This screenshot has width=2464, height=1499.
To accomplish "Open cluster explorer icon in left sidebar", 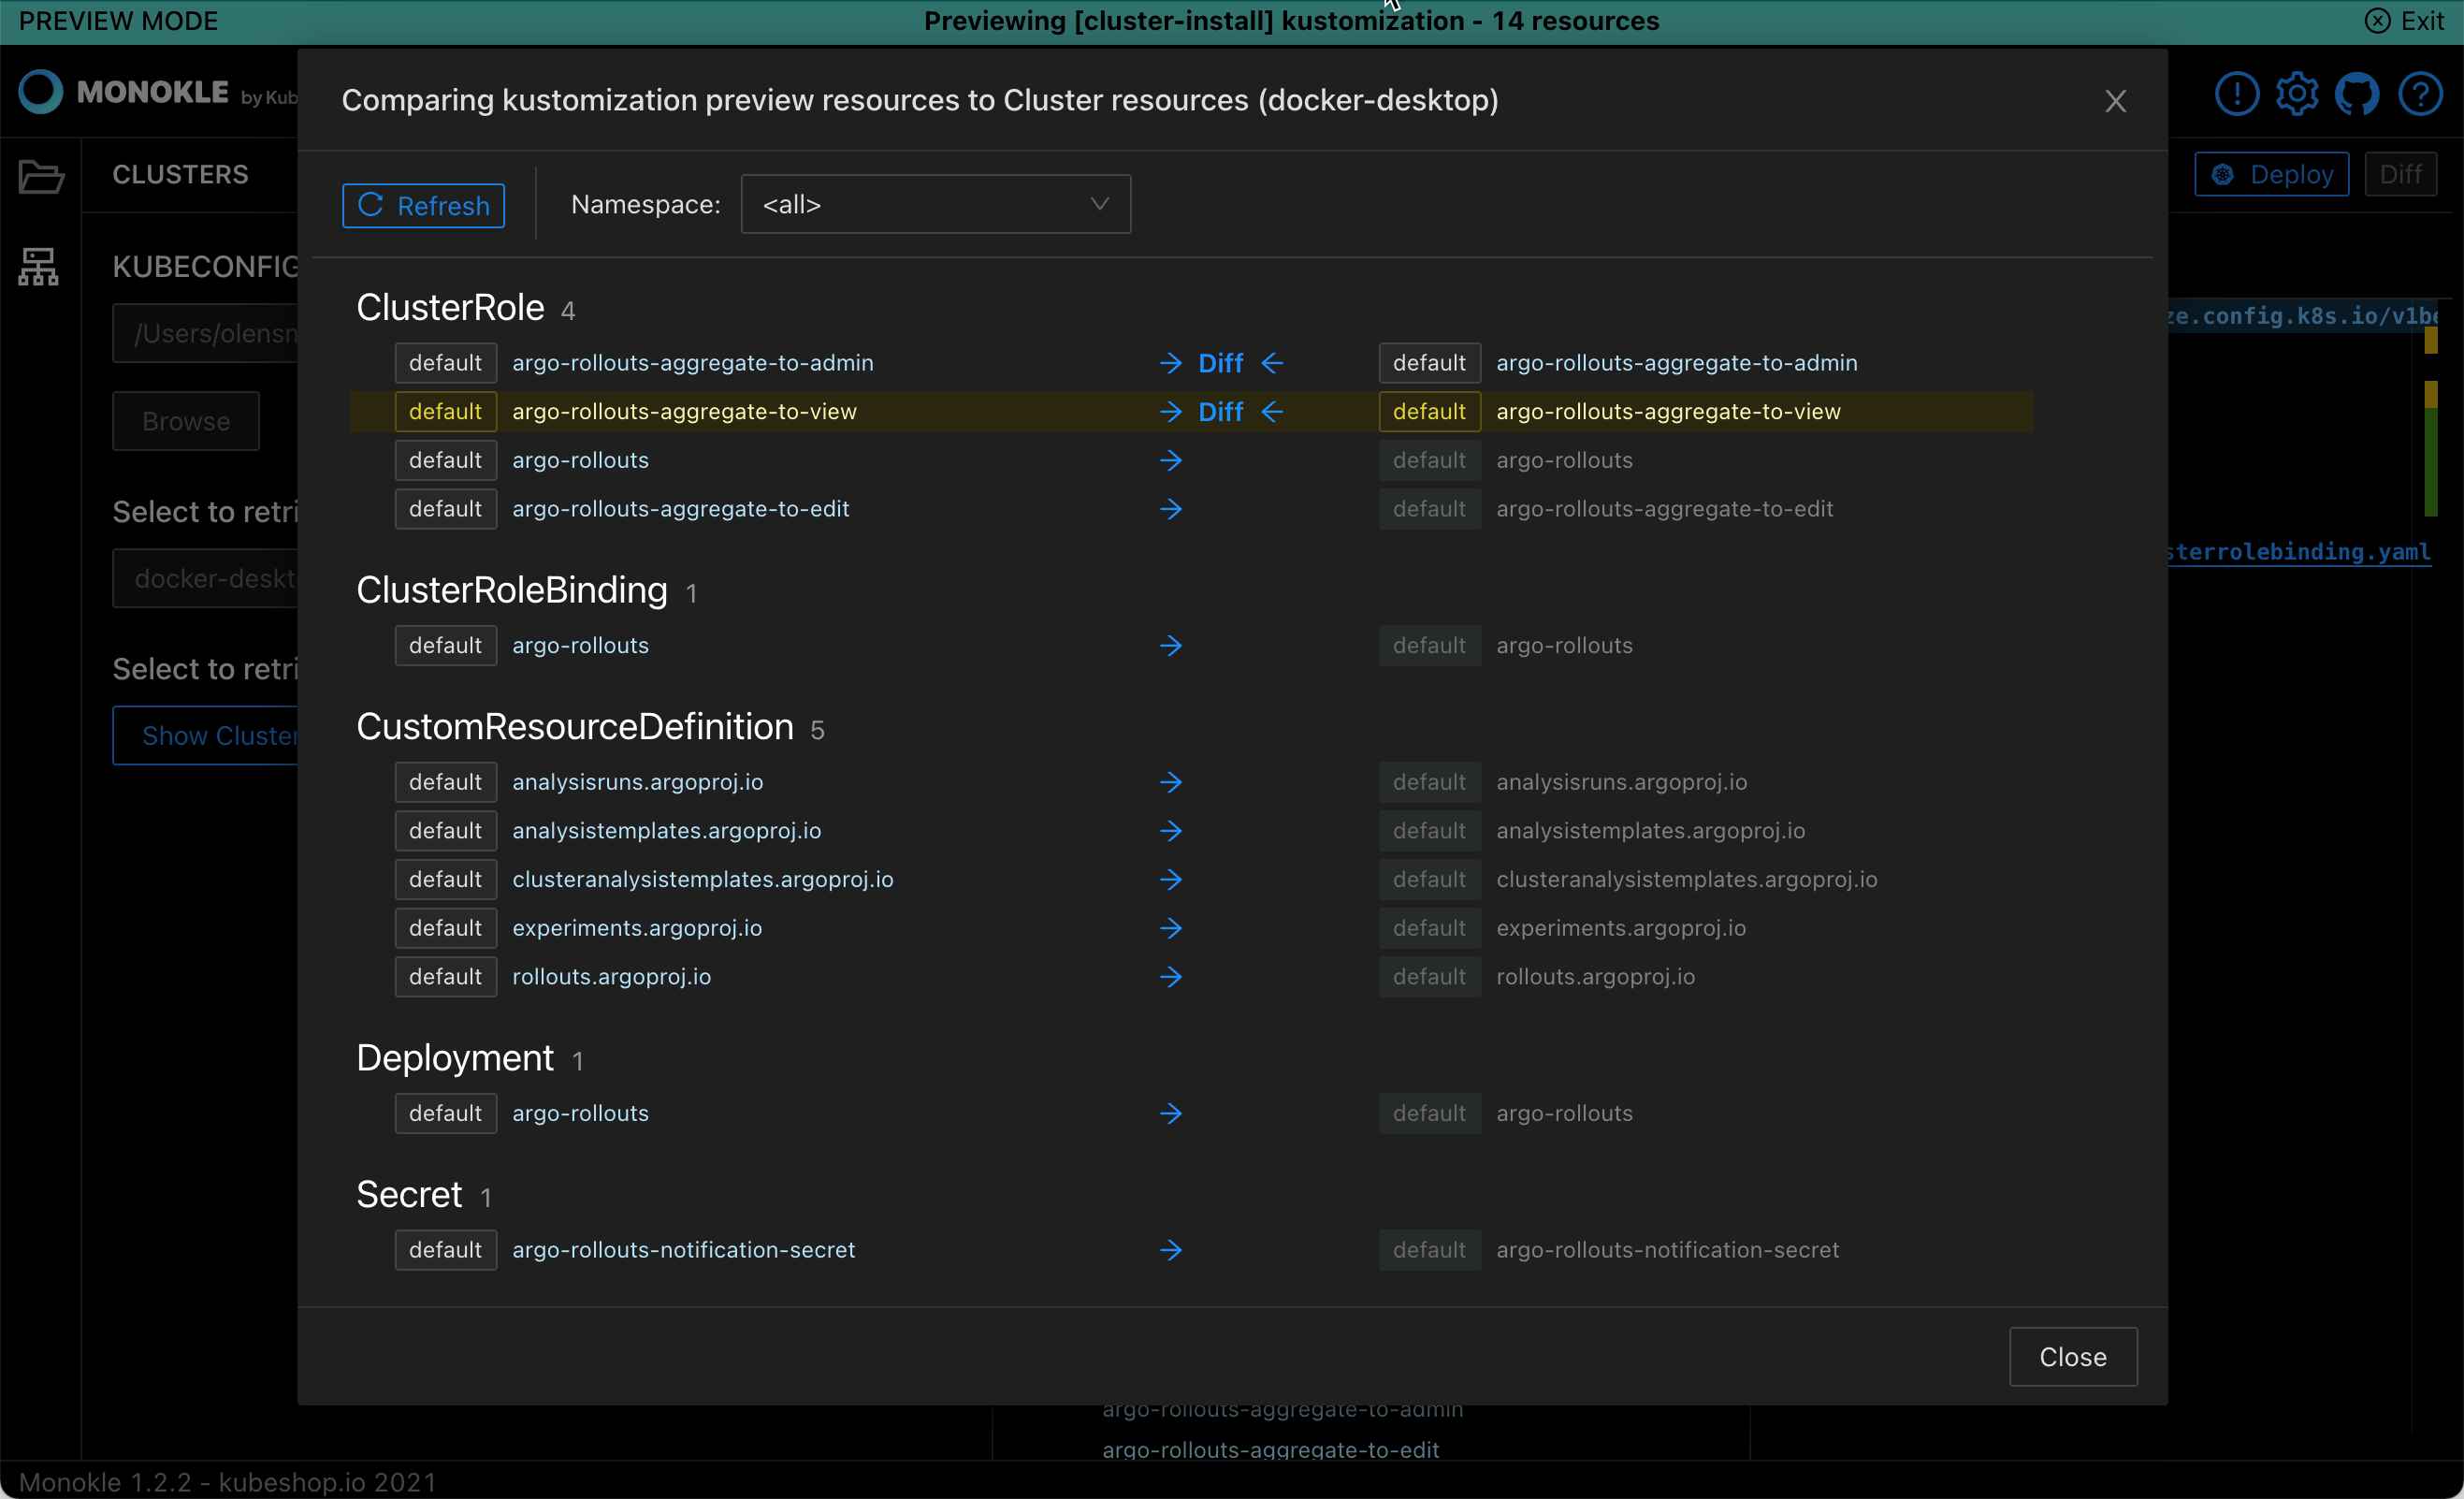I will (x=39, y=266).
